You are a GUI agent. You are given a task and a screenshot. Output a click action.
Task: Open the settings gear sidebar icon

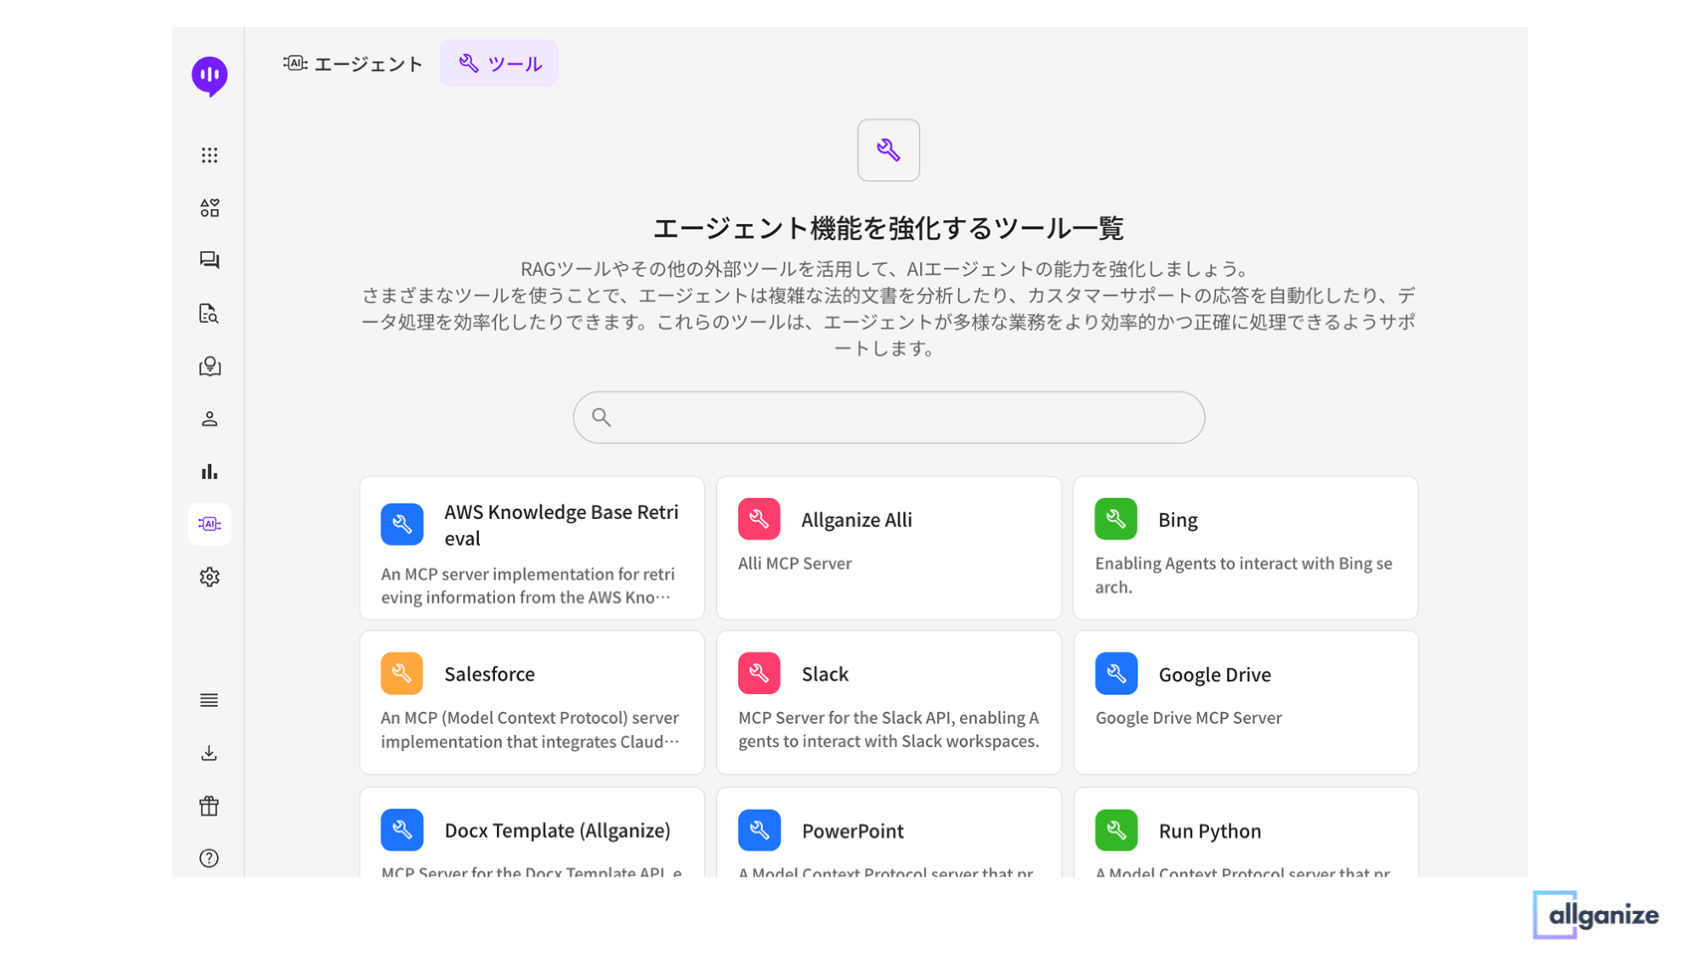point(209,577)
